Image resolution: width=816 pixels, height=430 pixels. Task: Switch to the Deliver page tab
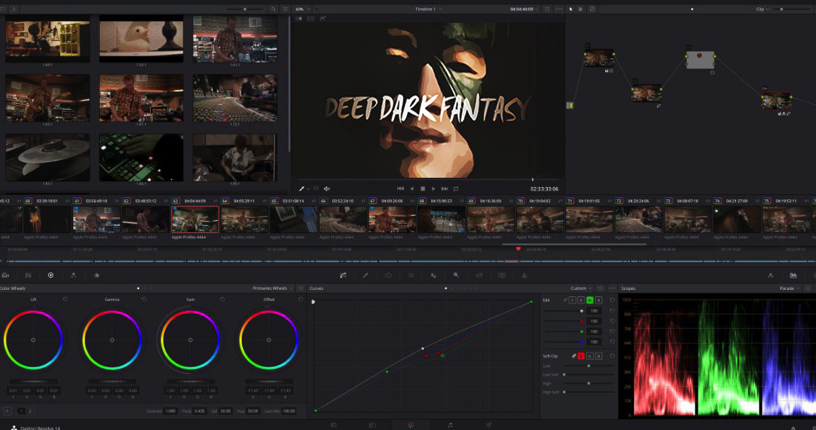coord(489,425)
